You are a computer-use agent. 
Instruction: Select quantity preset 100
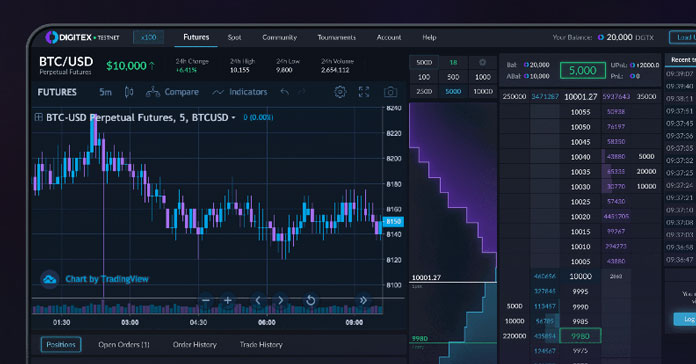424,77
